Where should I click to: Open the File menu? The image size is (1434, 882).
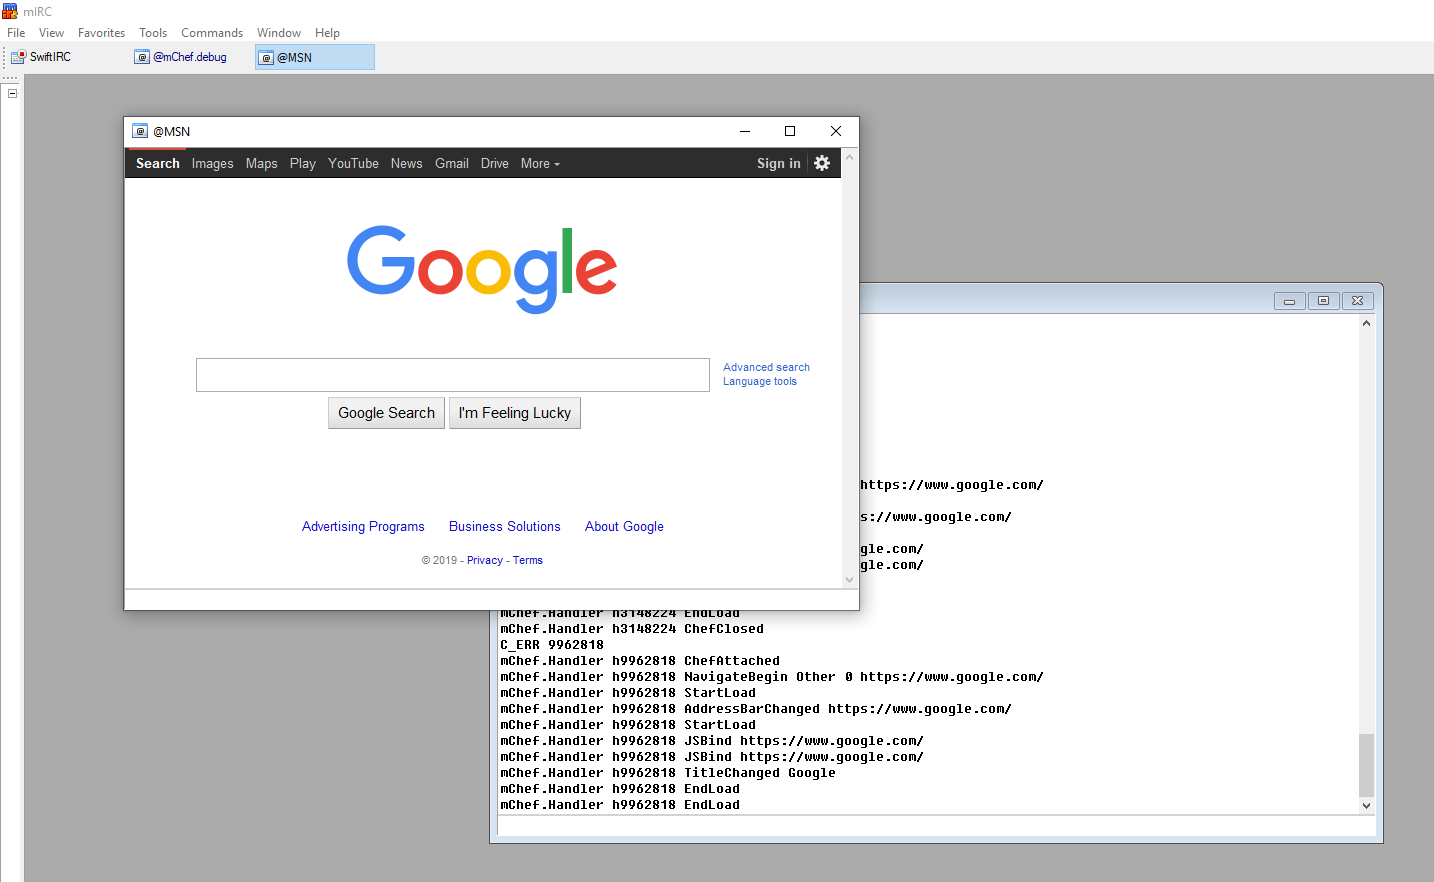point(16,33)
